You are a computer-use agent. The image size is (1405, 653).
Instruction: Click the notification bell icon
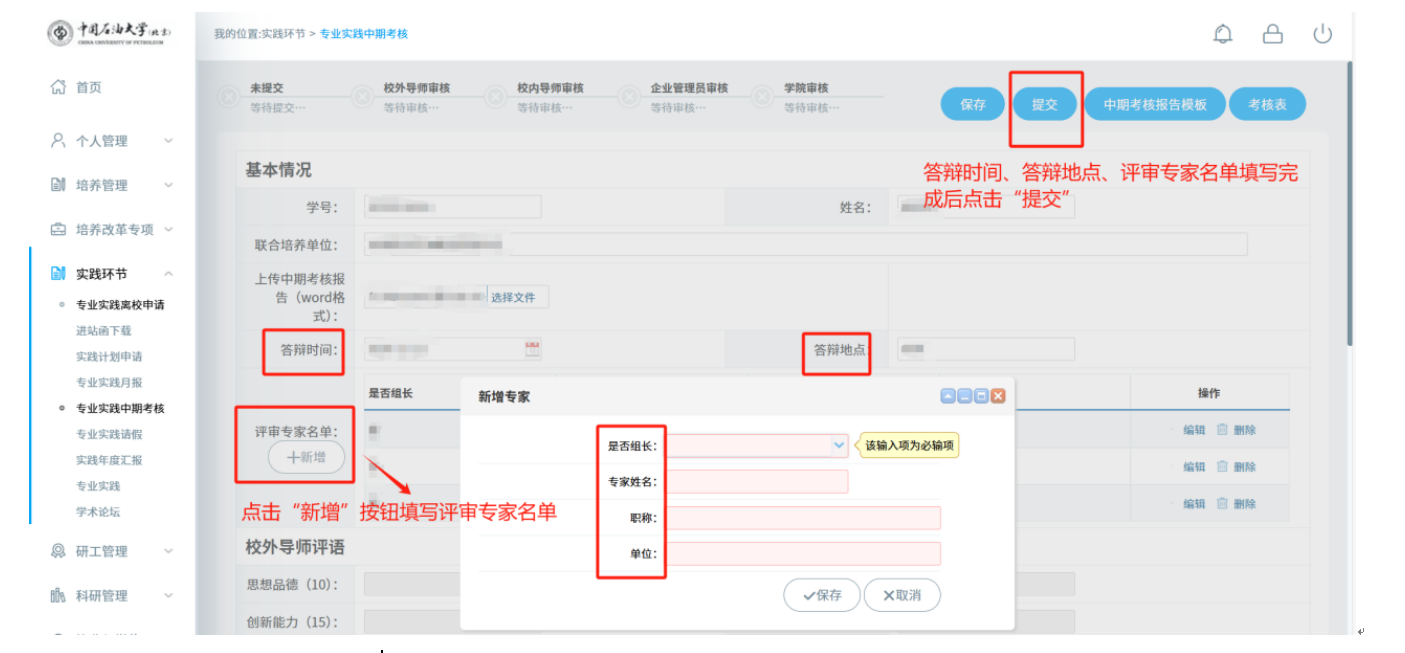pos(1222,34)
